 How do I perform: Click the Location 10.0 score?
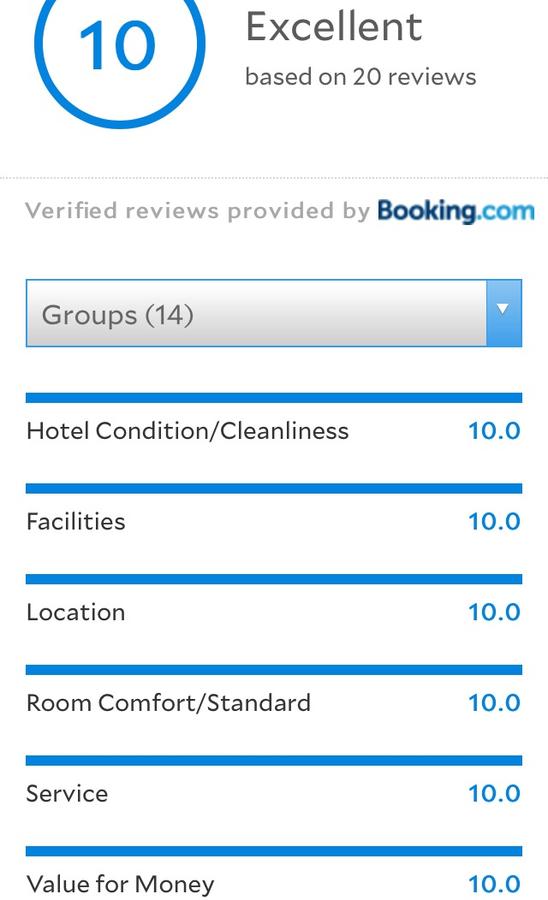pyautogui.click(x=494, y=612)
